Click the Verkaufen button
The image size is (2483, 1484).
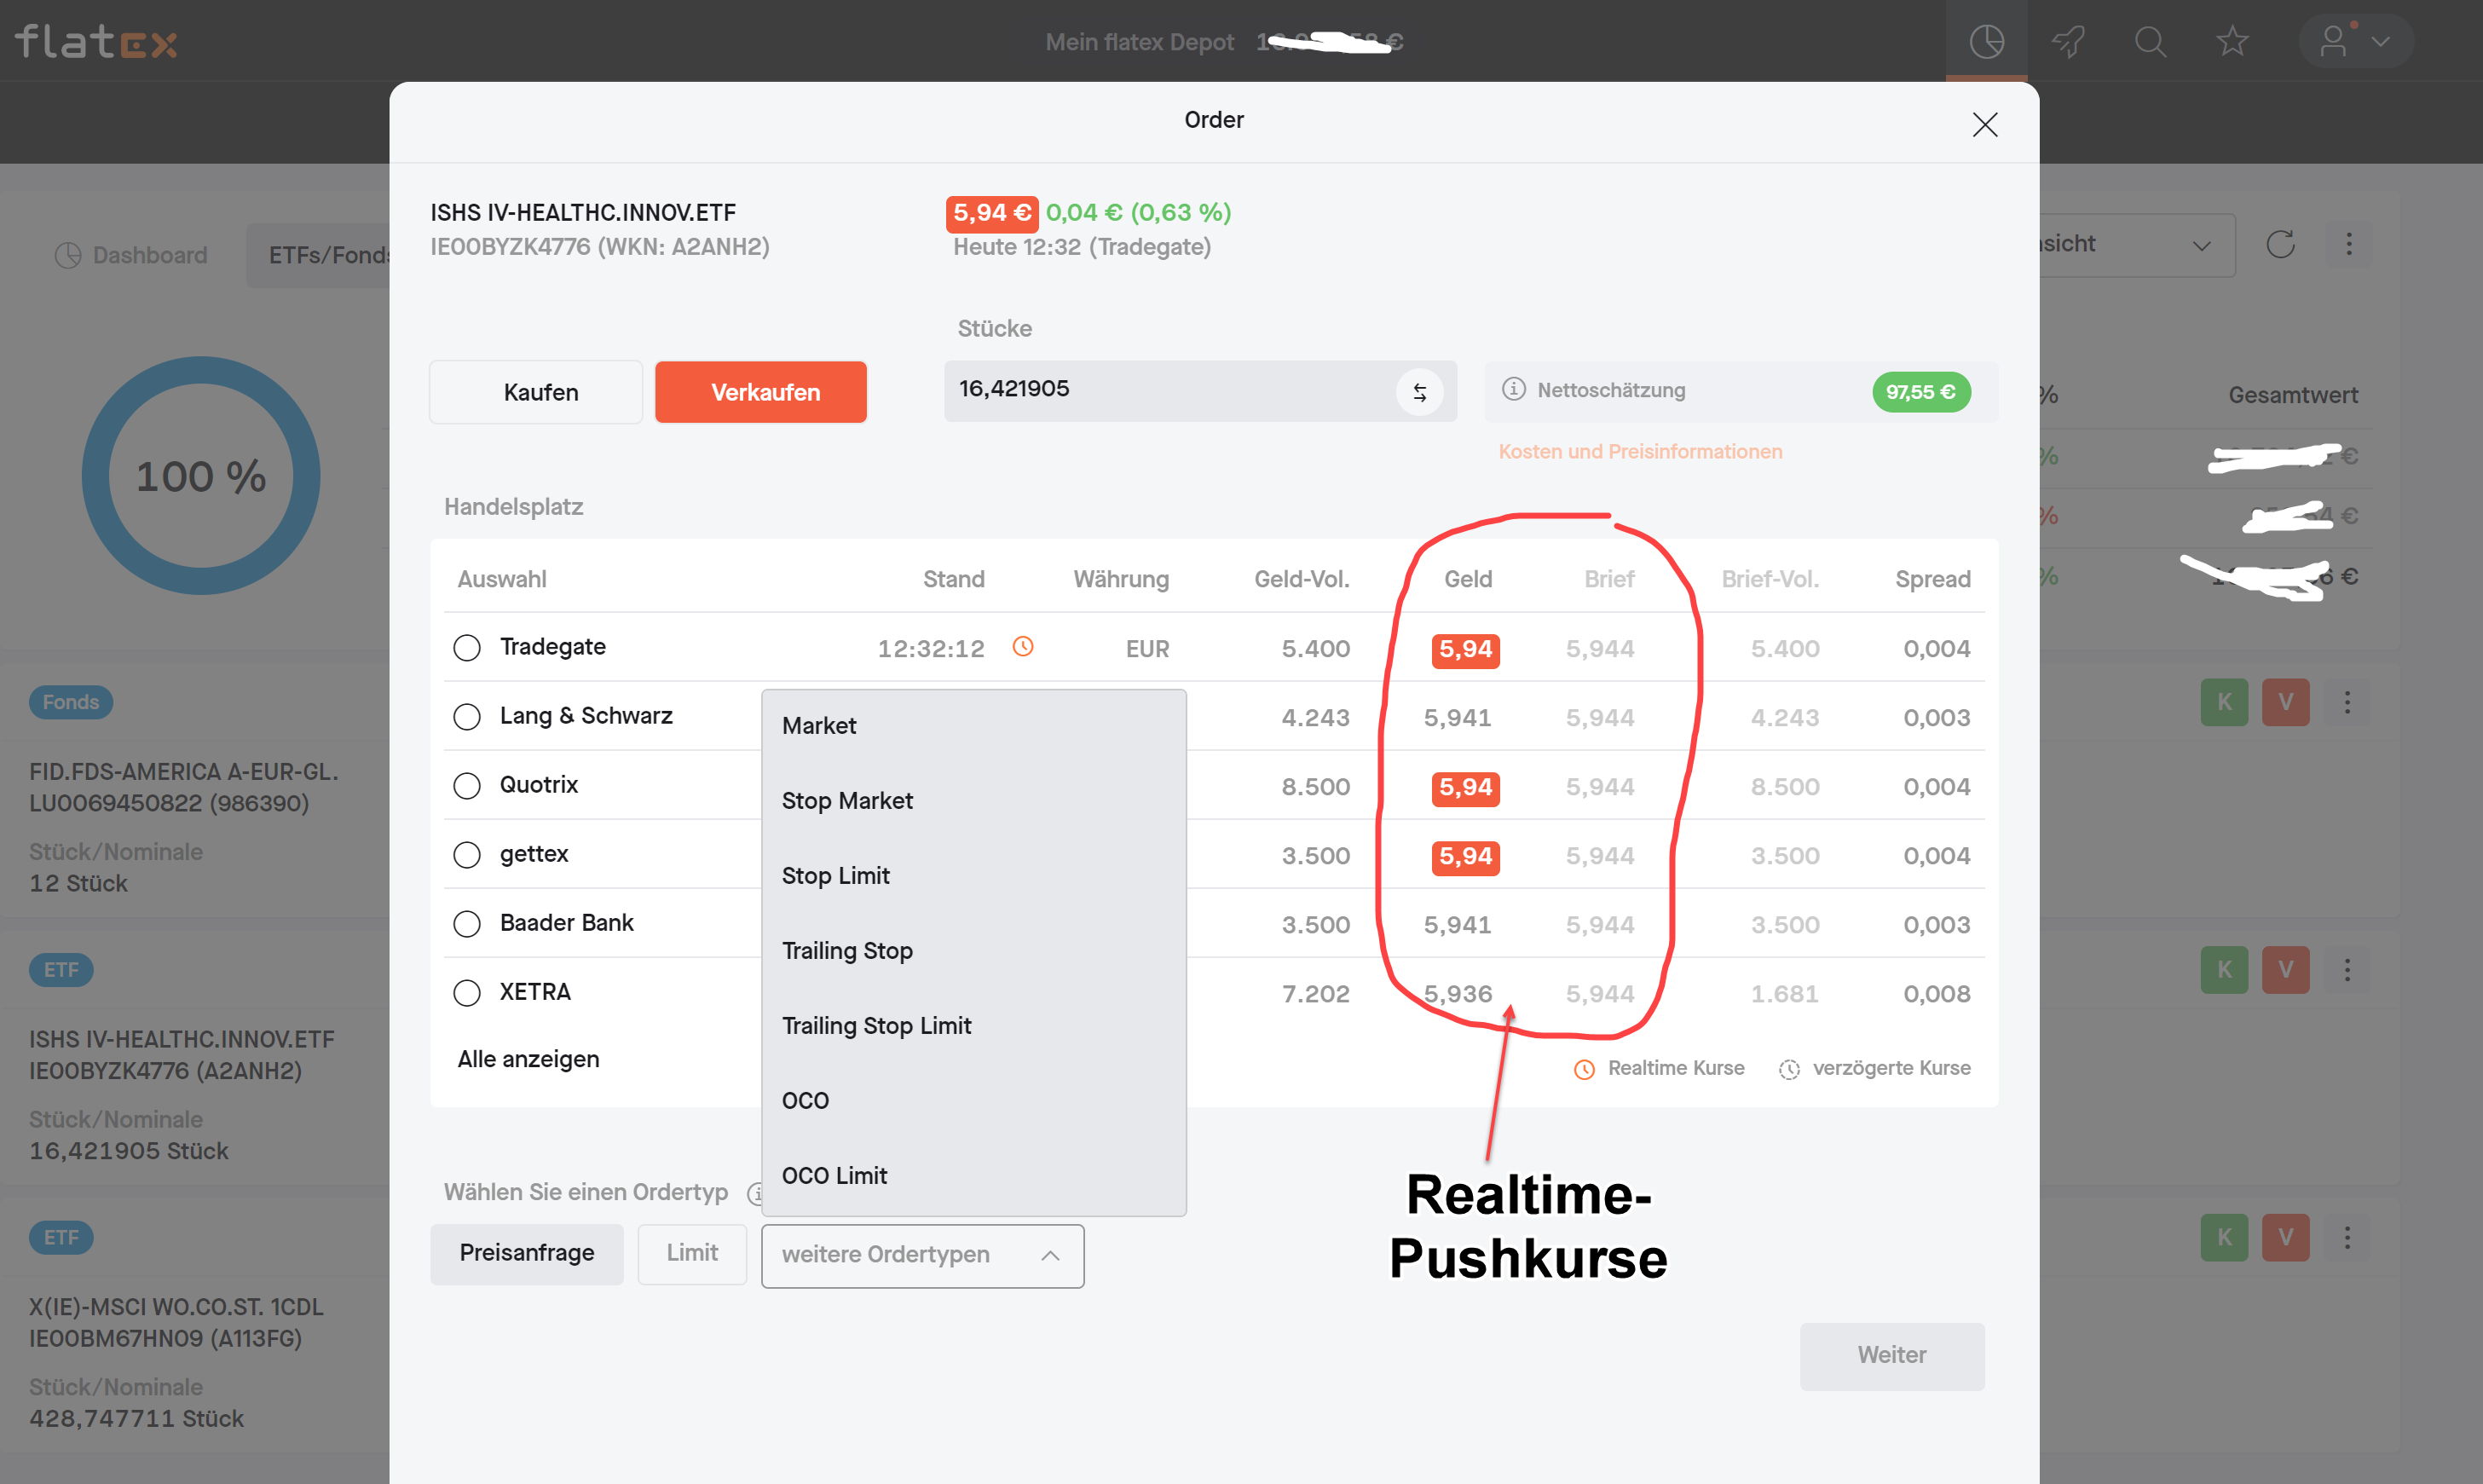[x=761, y=392]
